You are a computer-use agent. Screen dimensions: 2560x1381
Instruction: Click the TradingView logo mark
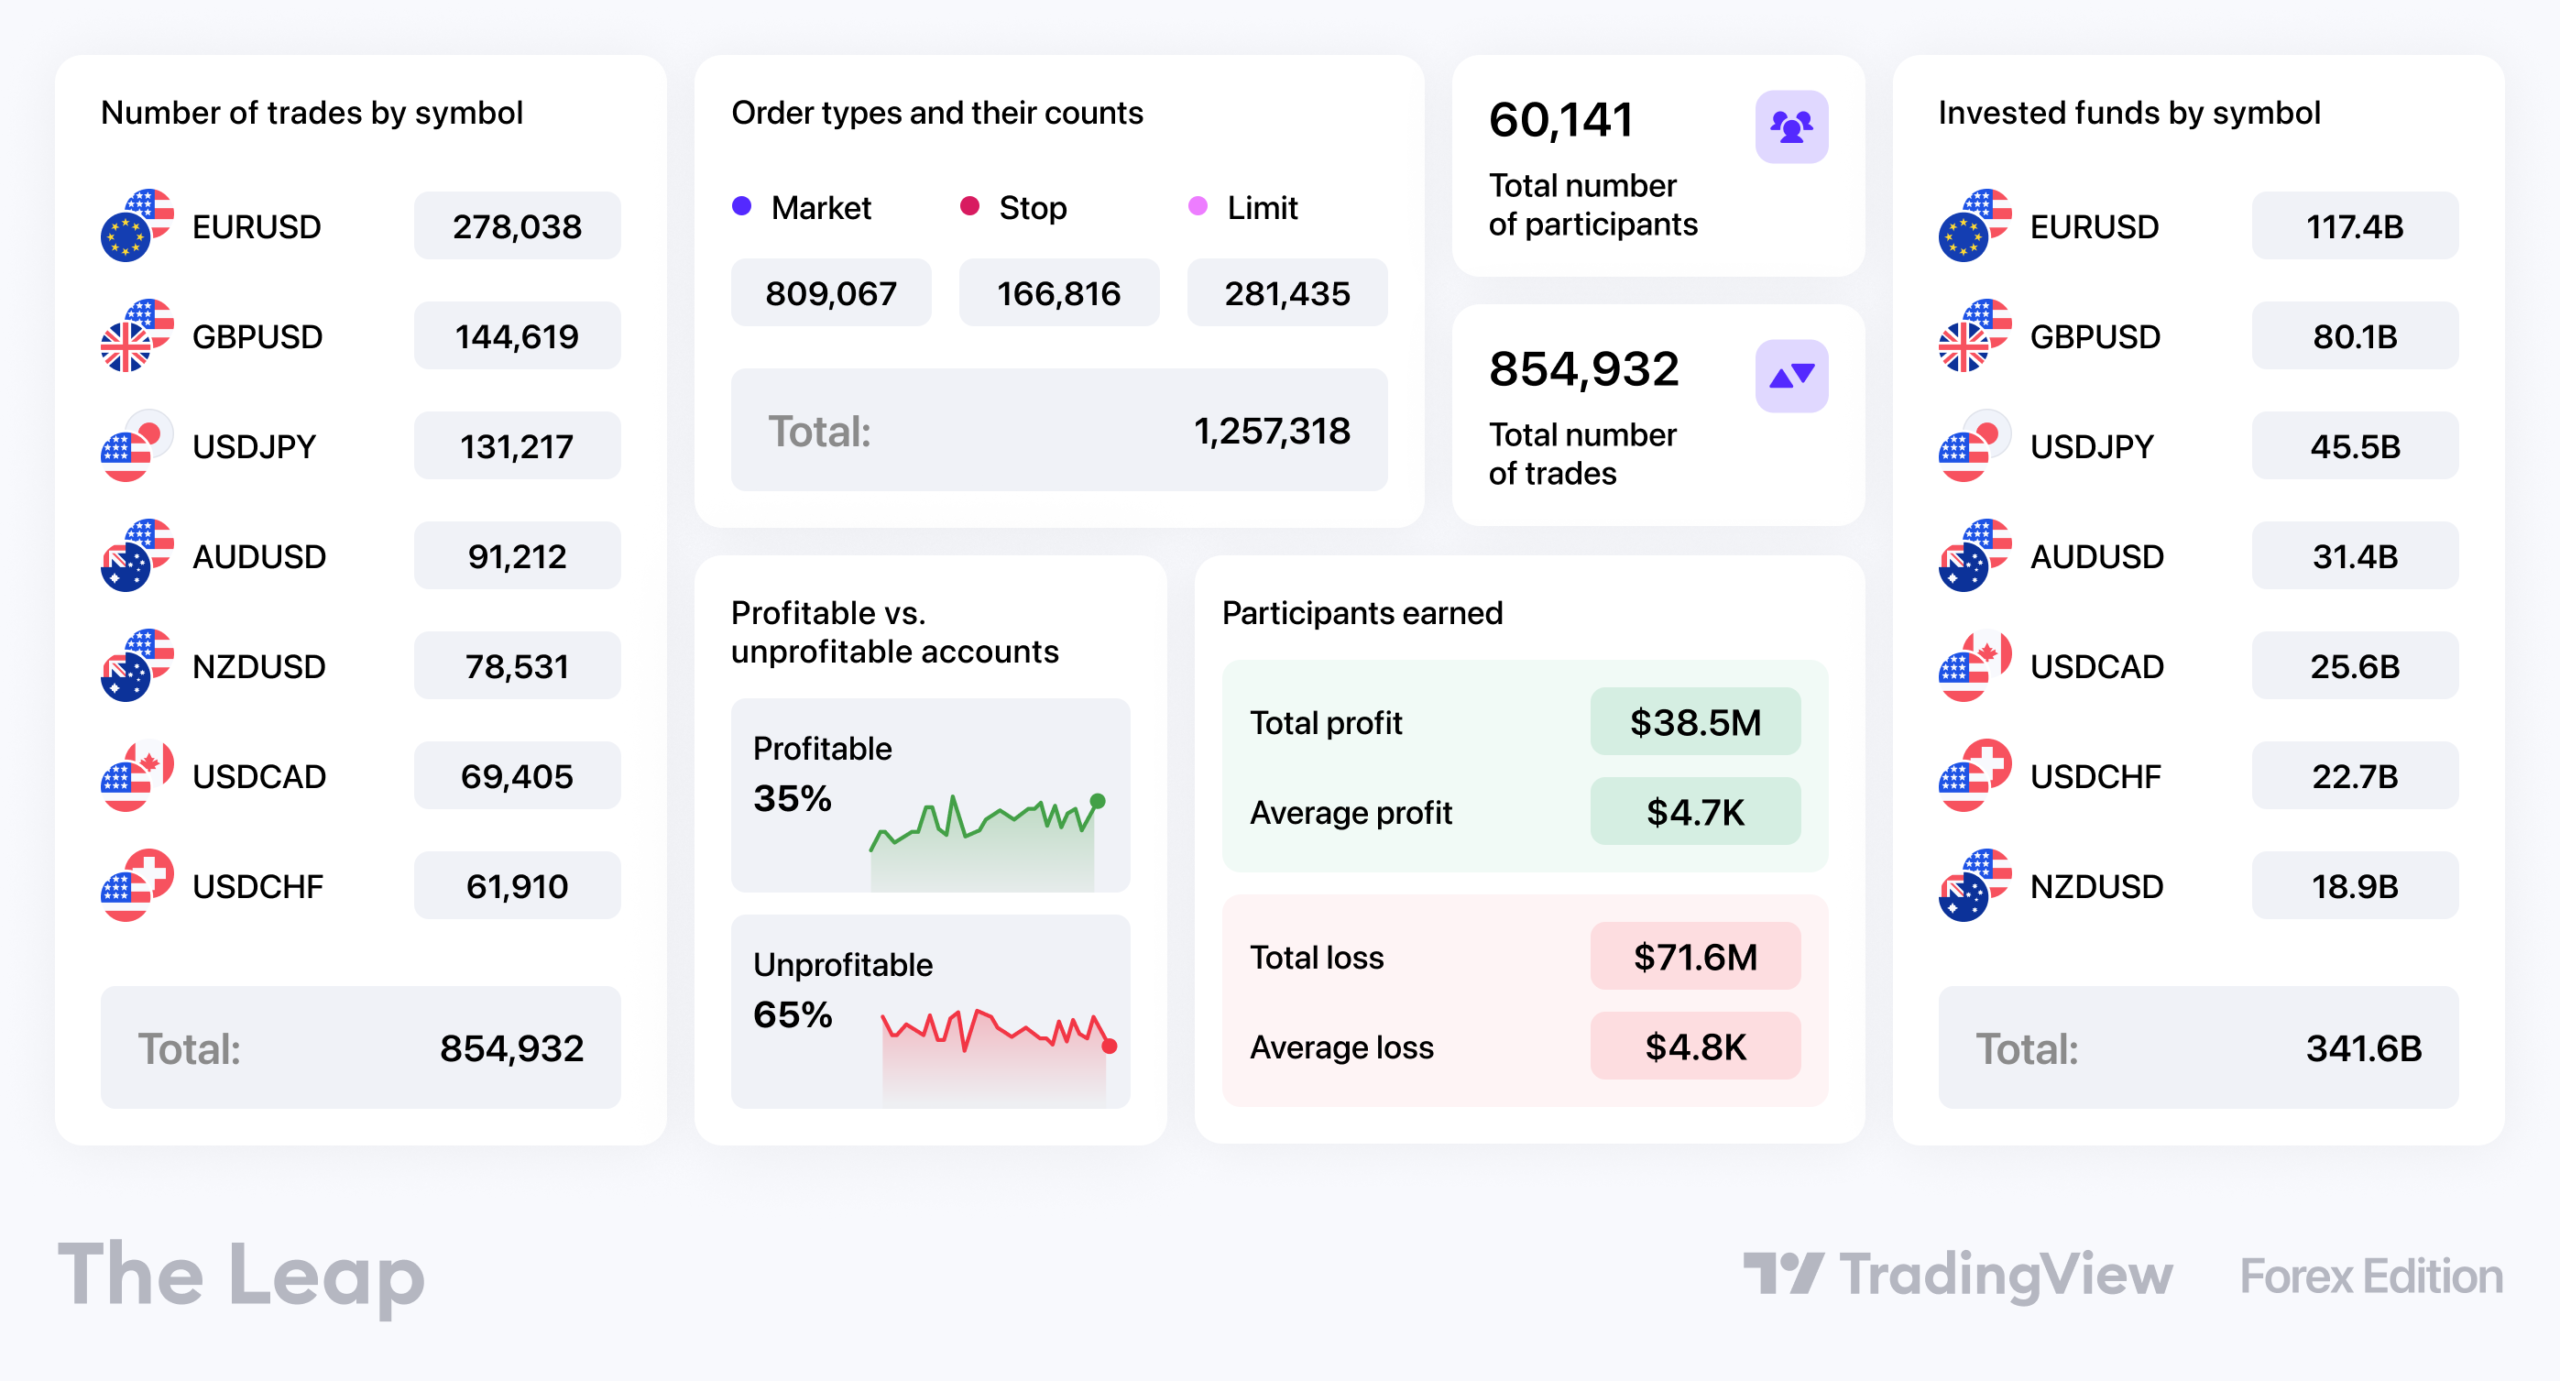click(x=1784, y=1273)
